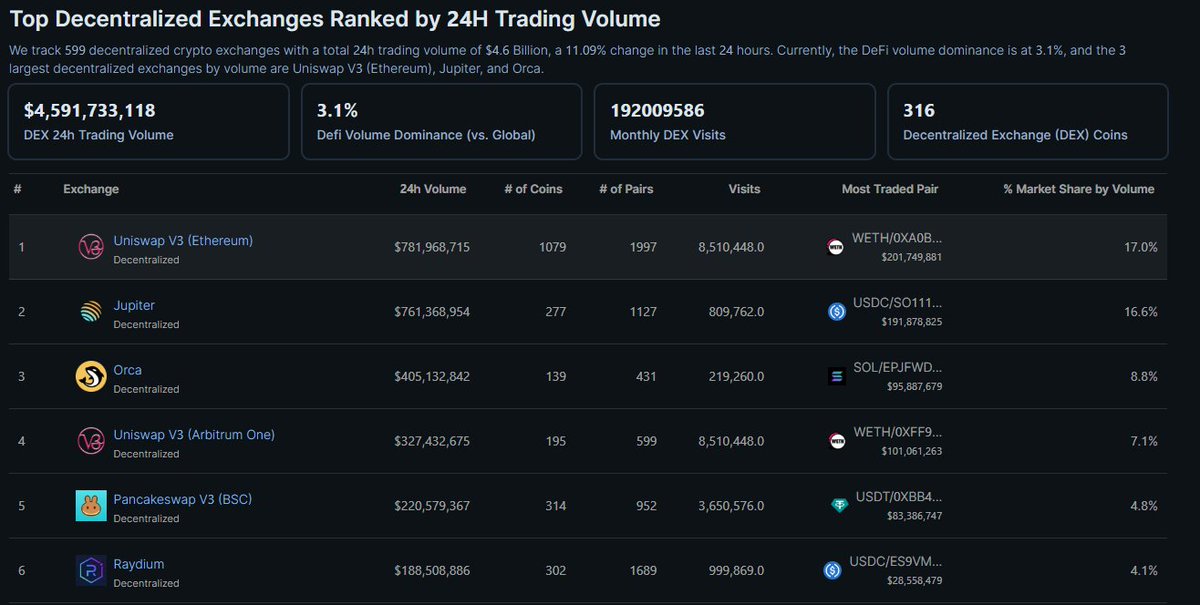Select the WETH/0XA0B... traded pair

click(x=896, y=240)
